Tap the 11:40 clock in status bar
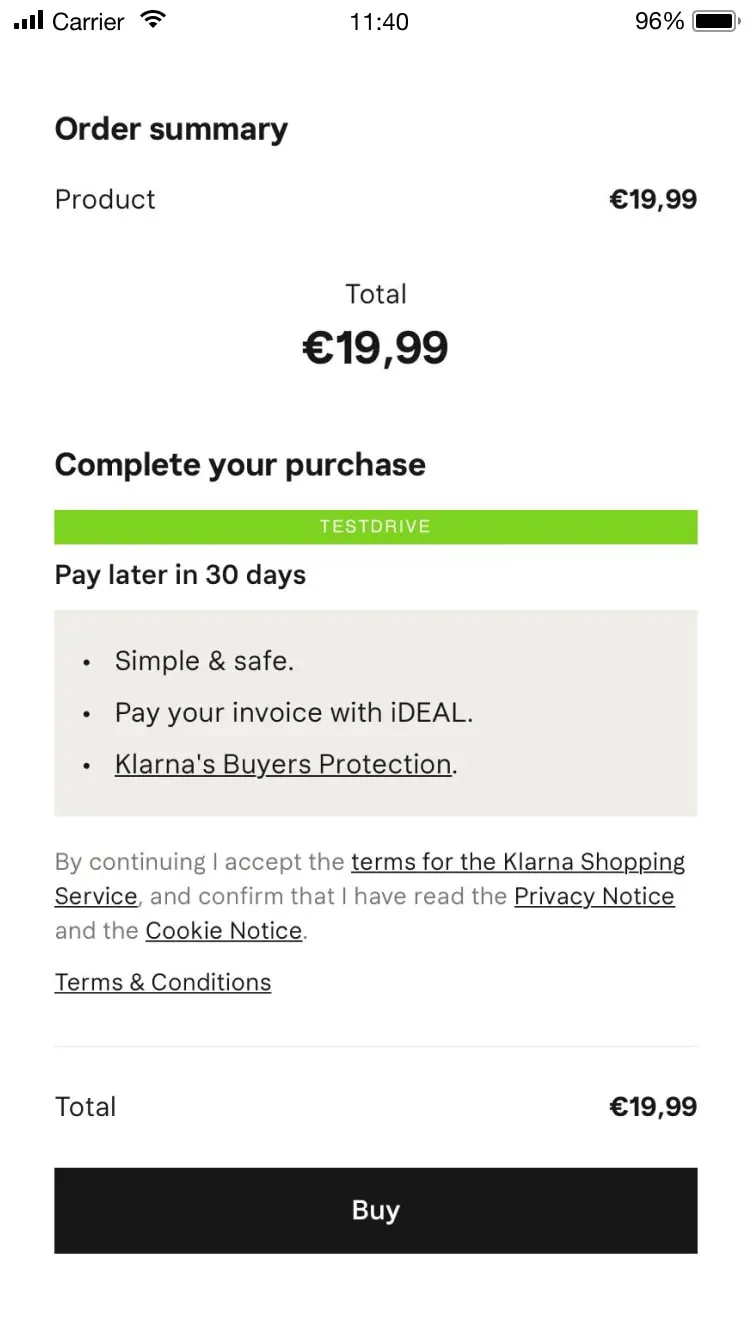Image resolution: width=750 pixels, height=1334 pixels. [x=379, y=22]
